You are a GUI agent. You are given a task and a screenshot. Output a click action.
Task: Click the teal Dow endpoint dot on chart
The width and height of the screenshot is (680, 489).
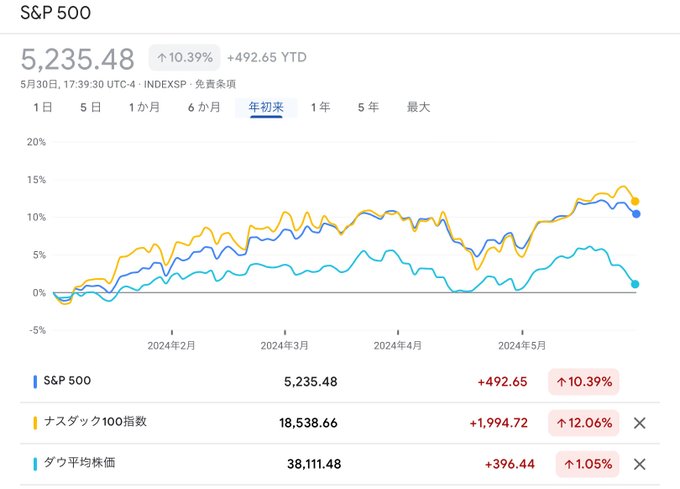[635, 284]
